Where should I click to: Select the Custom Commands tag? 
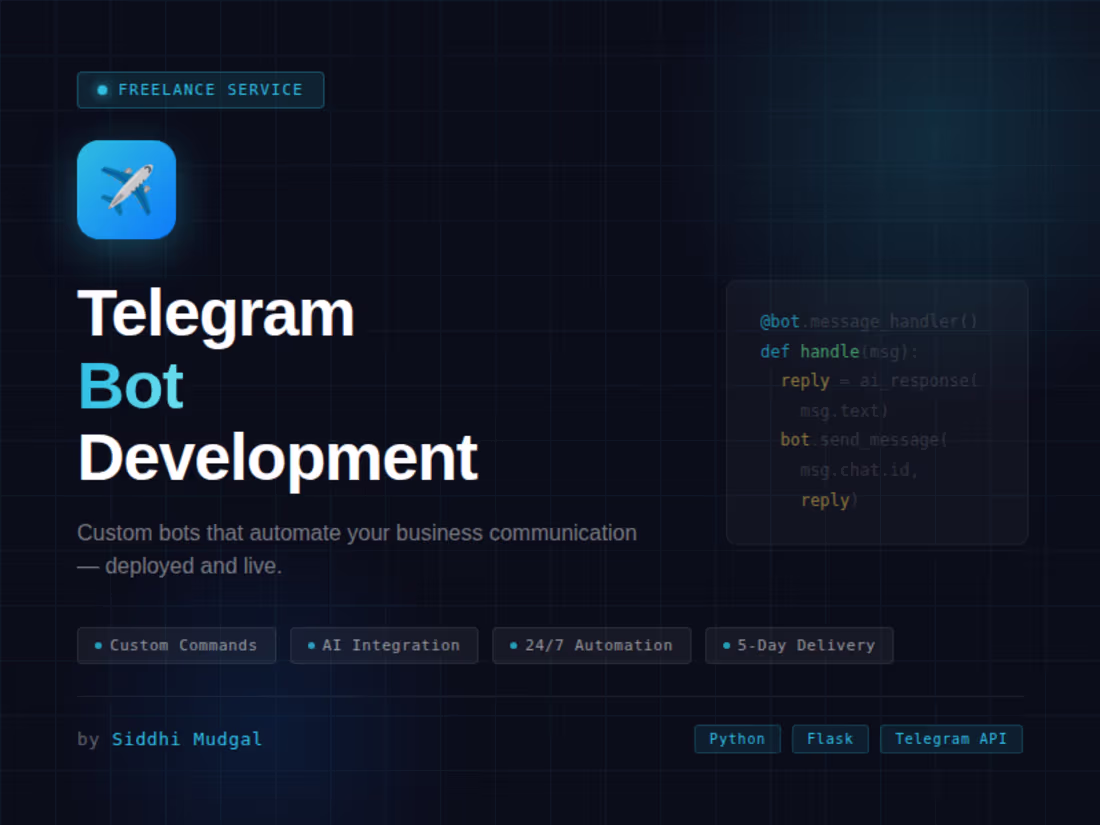point(177,645)
